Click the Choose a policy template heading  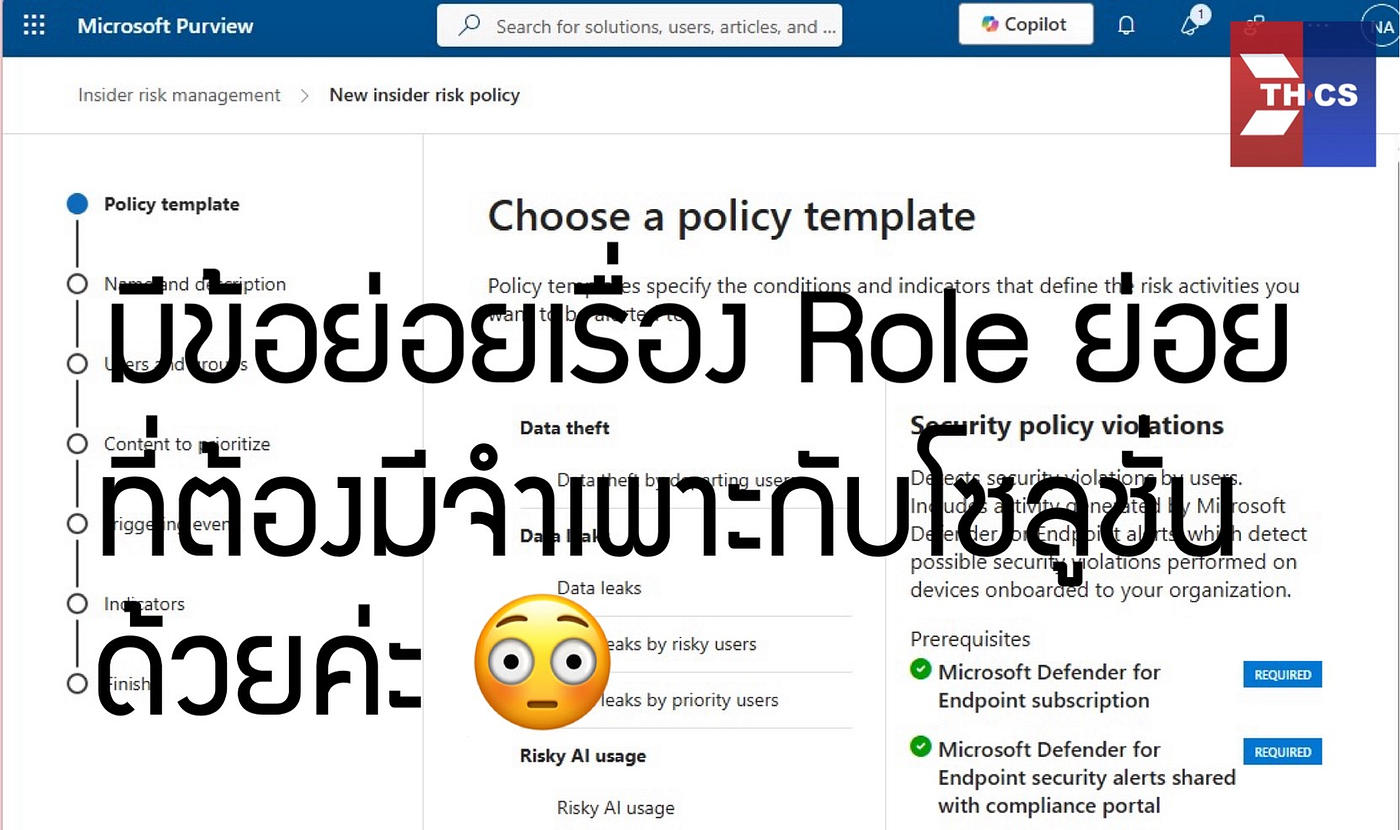(731, 216)
